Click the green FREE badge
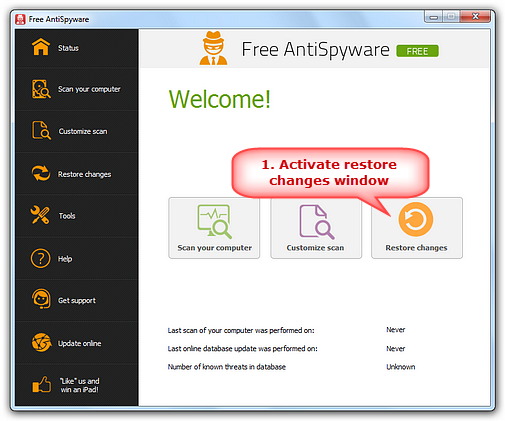This screenshot has height=421, width=505. [417, 51]
